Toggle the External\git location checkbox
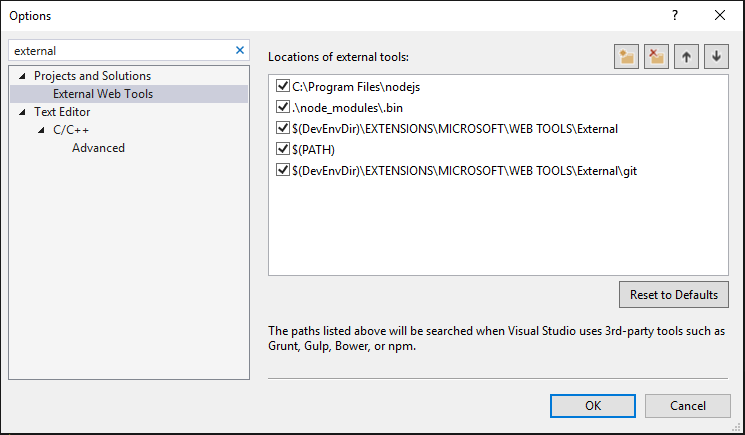 (x=282, y=171)
